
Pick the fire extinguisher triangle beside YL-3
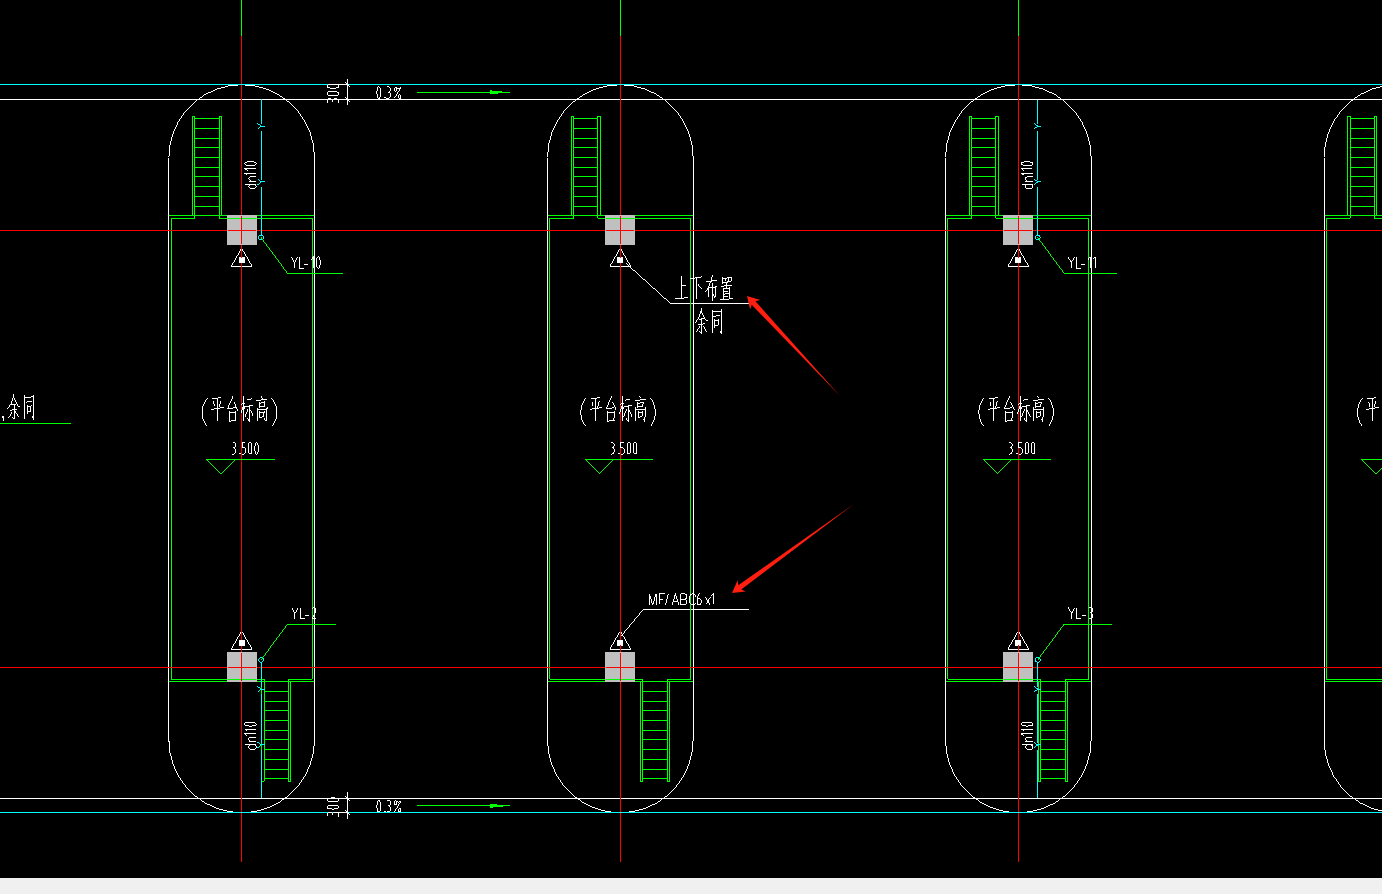pos(1018,641)
